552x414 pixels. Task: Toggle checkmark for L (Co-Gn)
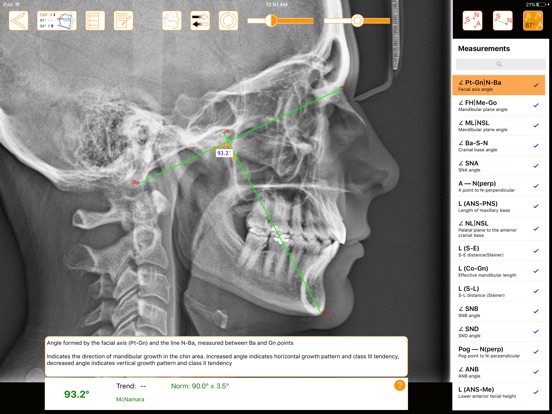[536, 271]
